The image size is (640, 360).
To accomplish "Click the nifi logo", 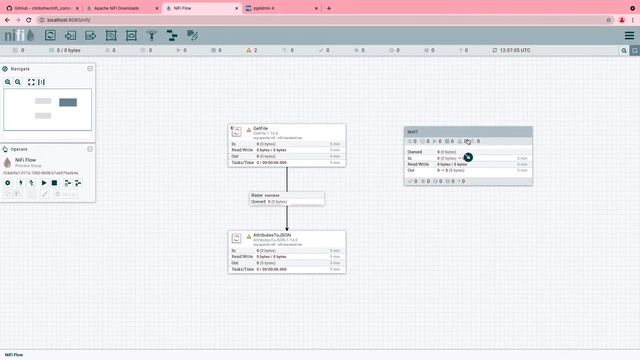I will [x=19, y=36].
